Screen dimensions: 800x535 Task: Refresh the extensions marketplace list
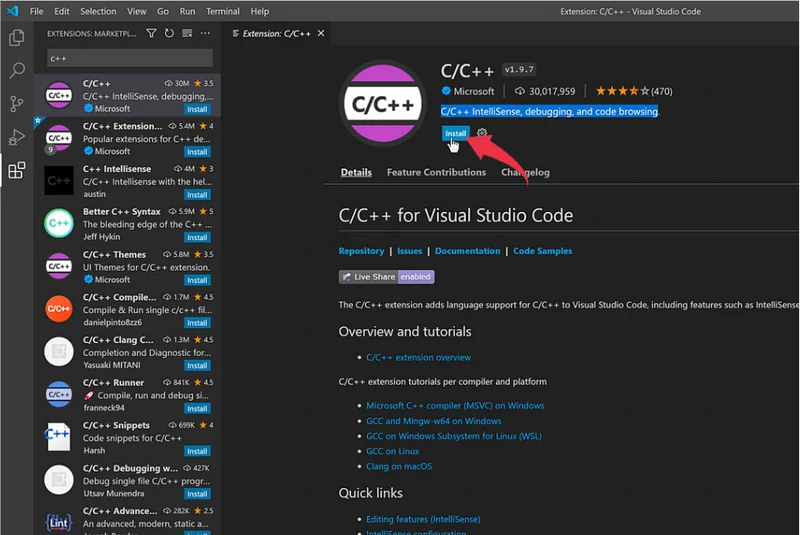[x=168, y=33]
